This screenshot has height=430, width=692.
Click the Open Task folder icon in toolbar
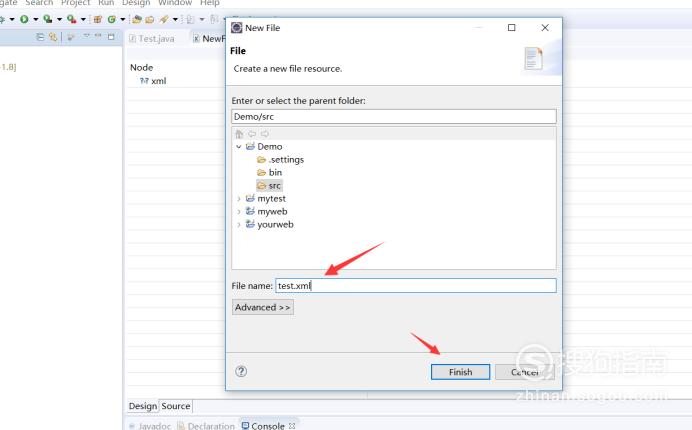pos(150,19)
